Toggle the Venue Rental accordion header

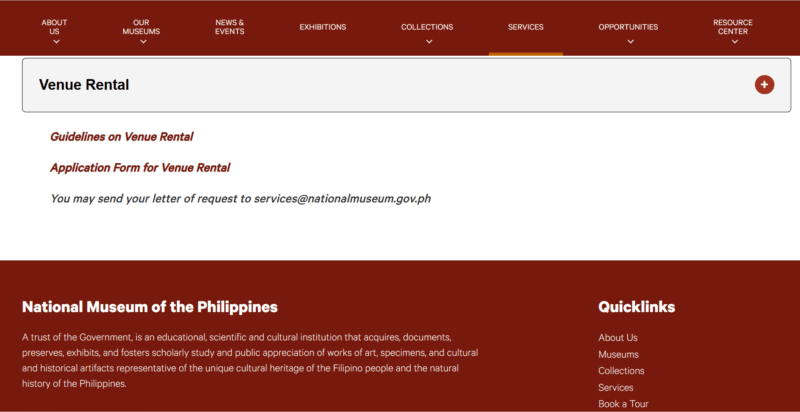click(x=406, y=85)
